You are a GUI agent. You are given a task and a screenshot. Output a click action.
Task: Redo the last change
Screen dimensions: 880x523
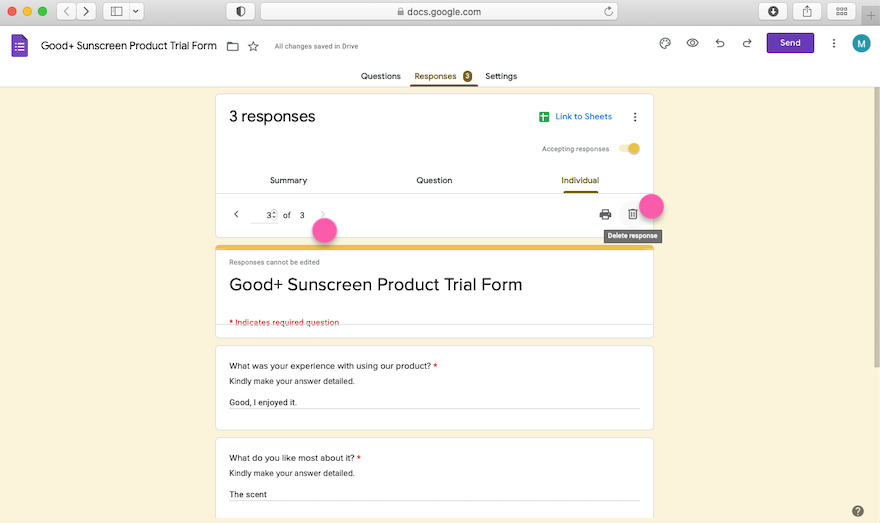[x=747, y=43]
